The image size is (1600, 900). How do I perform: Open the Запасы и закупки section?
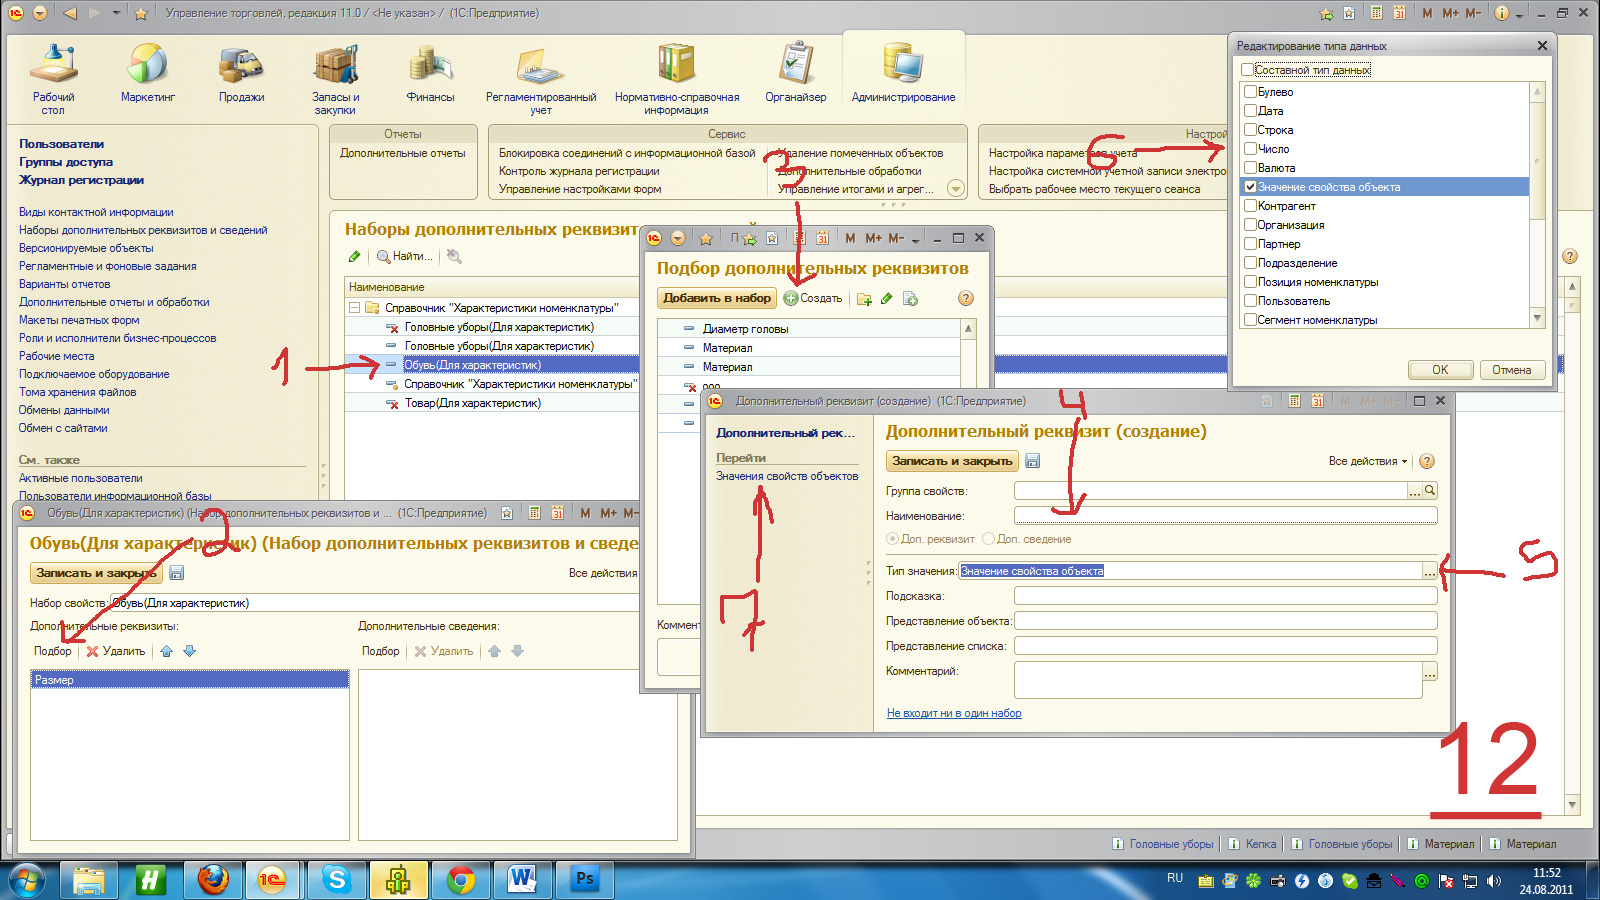[336, 78]
